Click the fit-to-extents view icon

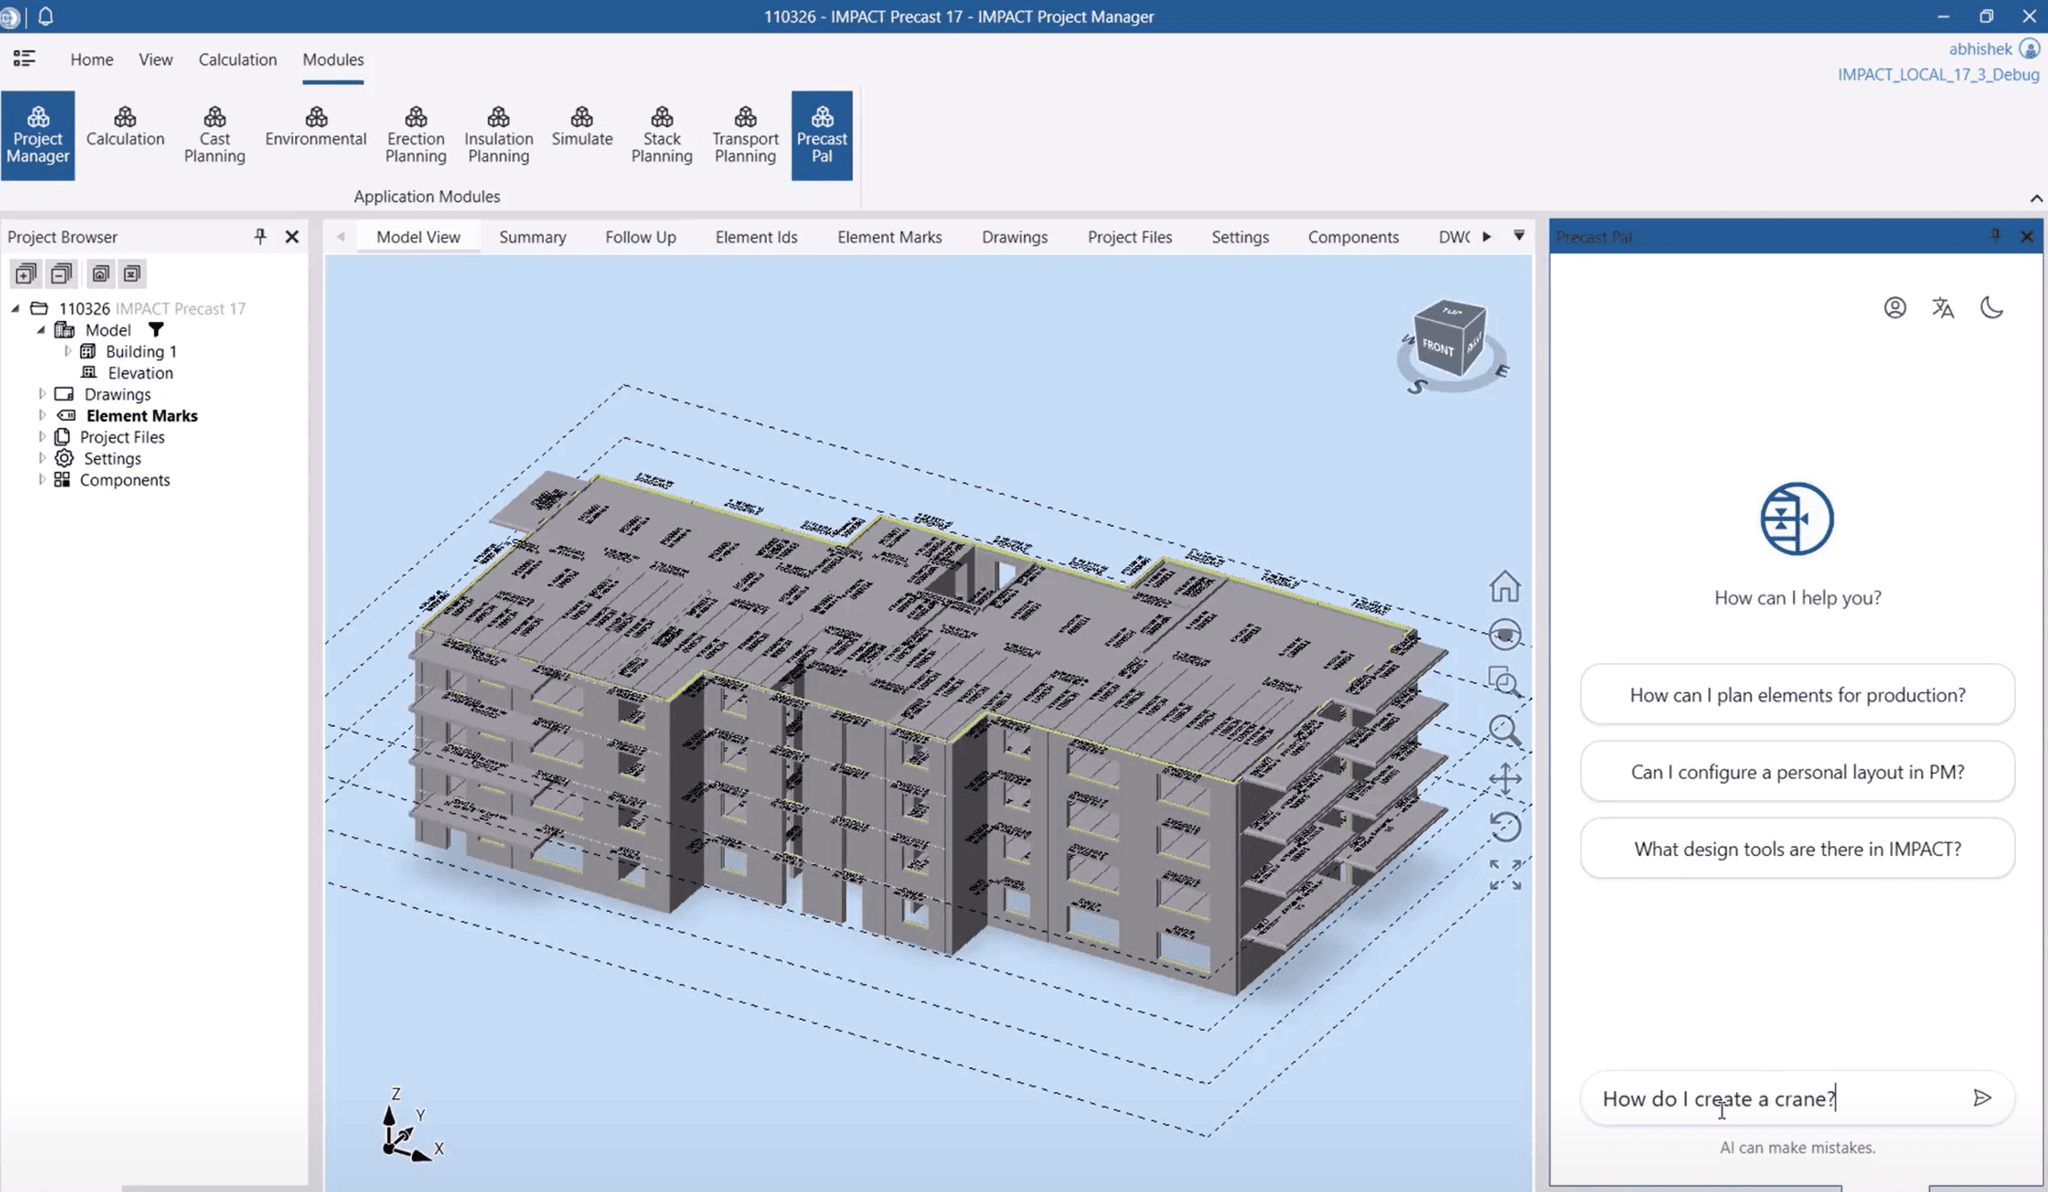[1505, 875]
